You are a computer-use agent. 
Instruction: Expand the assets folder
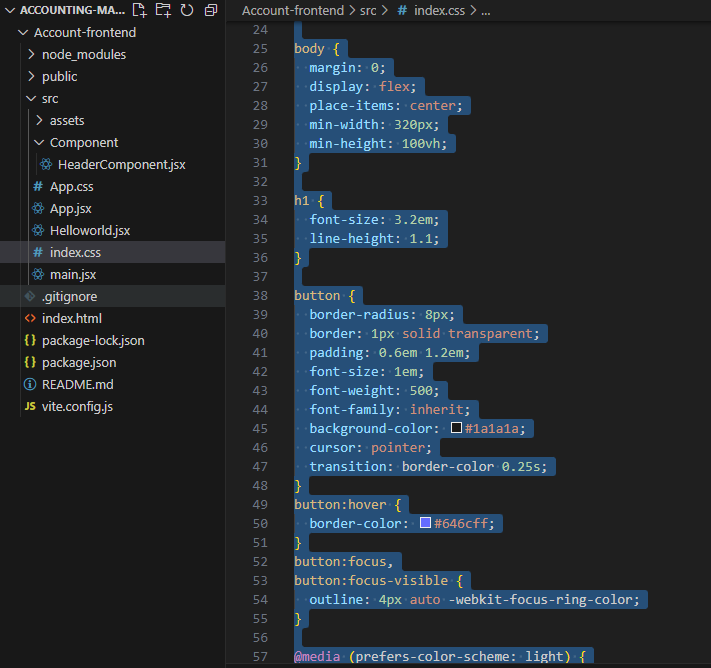coord(39,120)
